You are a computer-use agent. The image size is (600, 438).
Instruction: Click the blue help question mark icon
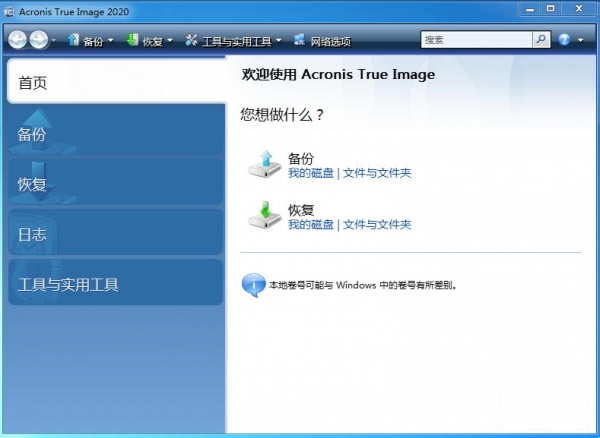point(564,39)
